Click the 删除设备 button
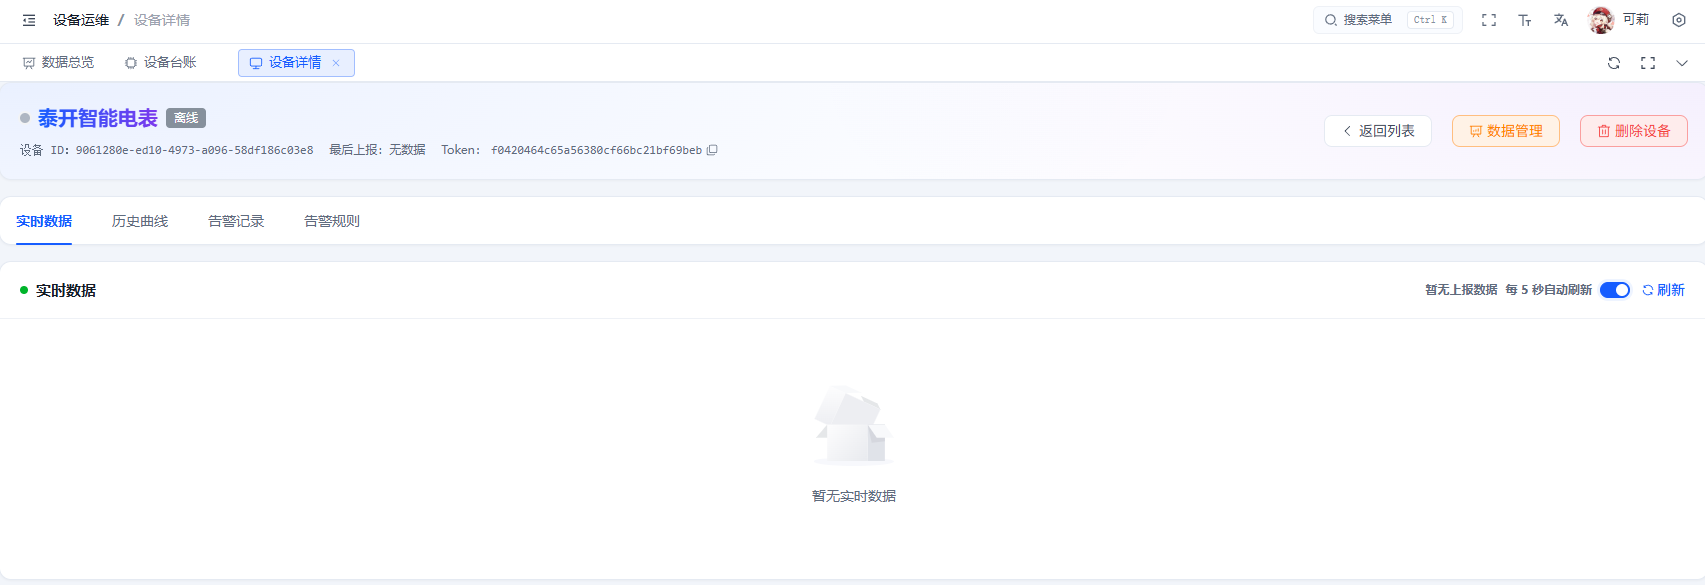 coord(1634,131)
